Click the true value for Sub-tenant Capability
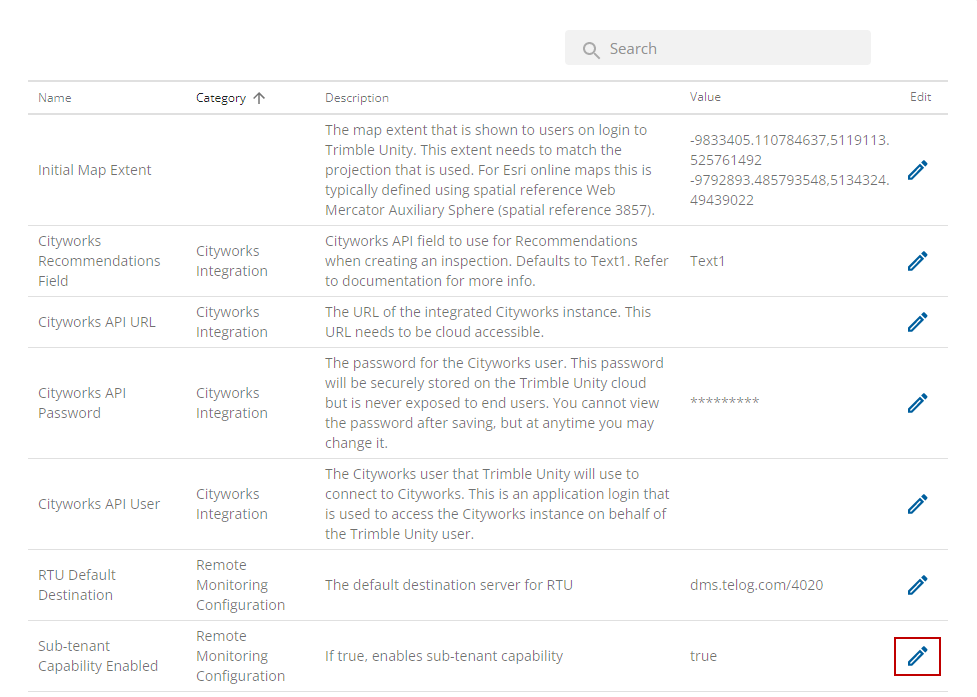Viewport: 977px width, 697px height. click(703, 656)
